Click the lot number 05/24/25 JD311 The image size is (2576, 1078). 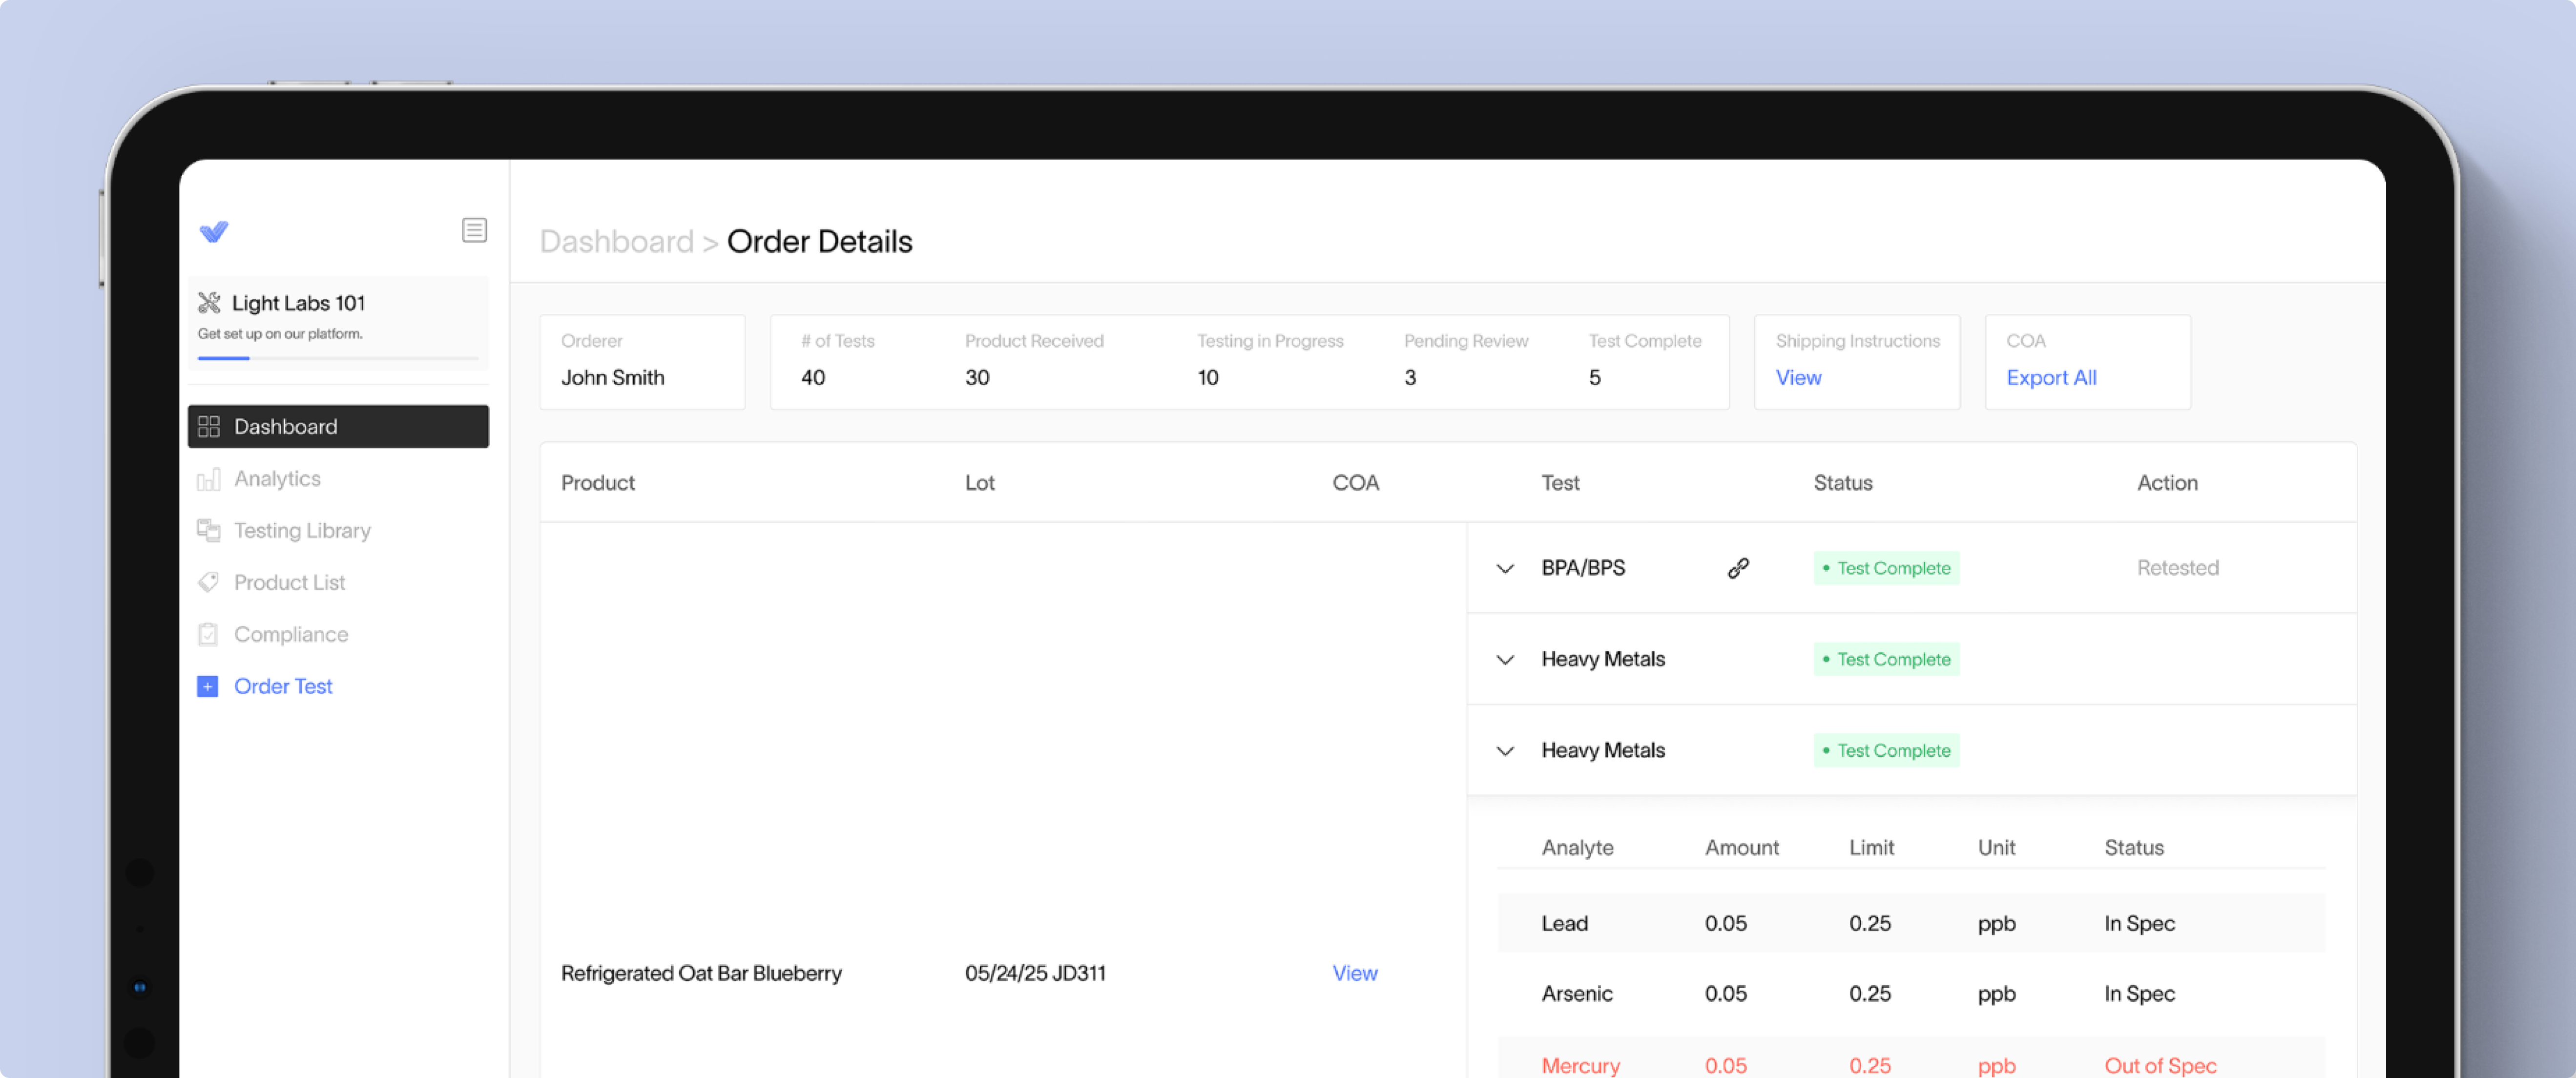[1035, 973]
